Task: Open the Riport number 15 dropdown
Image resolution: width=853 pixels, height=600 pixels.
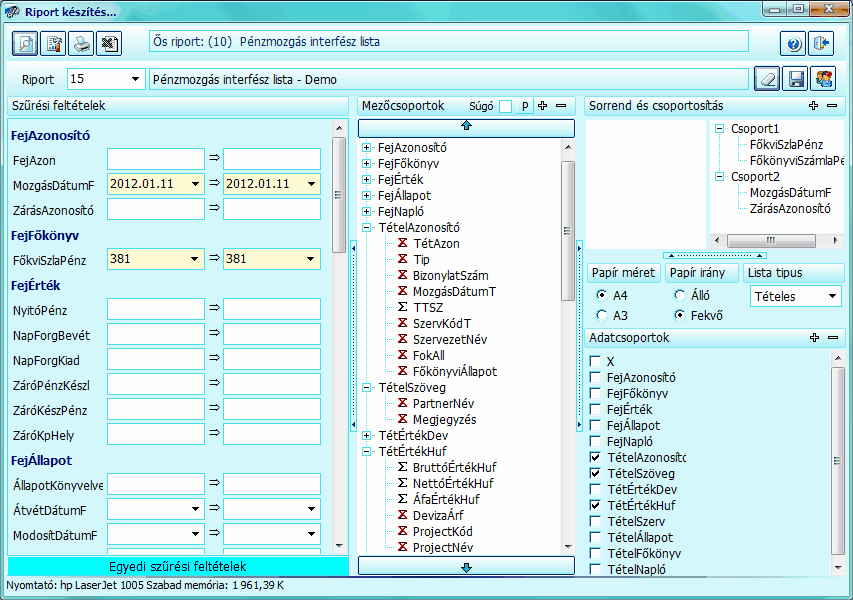Action: coord(135,79)
